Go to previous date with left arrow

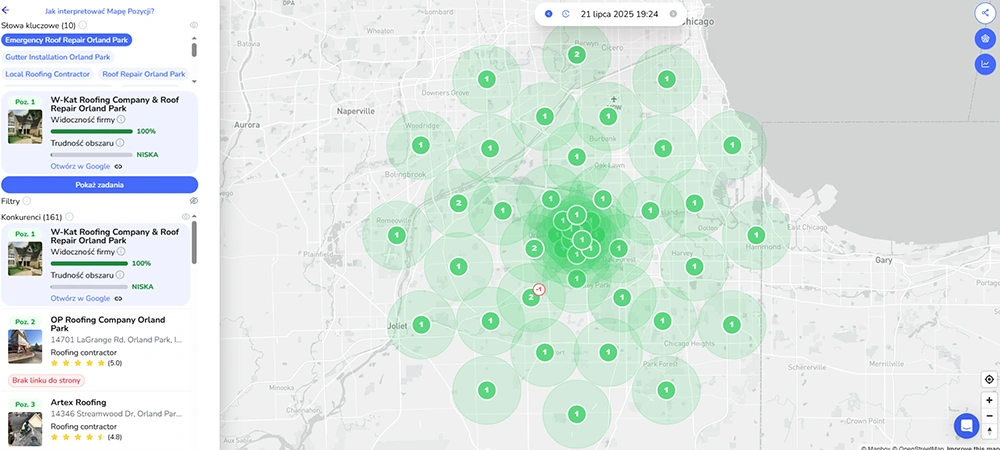point(548,14)
